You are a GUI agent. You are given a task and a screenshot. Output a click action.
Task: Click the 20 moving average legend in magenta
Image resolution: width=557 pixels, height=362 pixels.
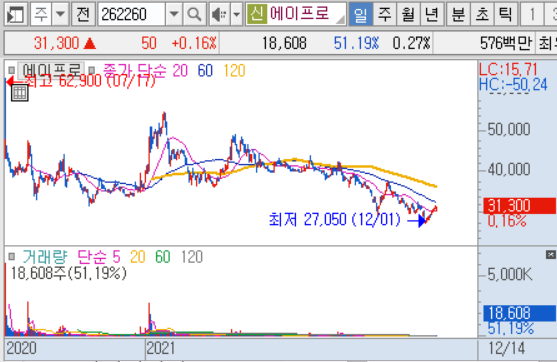click(x=180, y=71)
